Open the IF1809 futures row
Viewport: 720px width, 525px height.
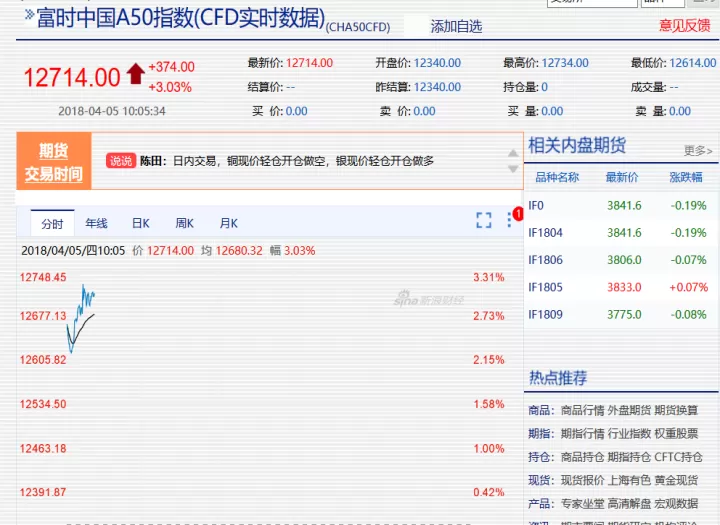point(621,315)
